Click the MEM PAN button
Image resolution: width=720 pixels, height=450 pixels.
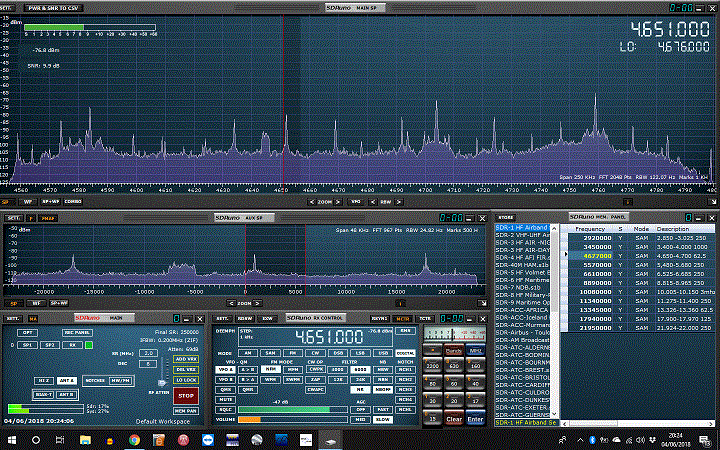pos(186,411)
